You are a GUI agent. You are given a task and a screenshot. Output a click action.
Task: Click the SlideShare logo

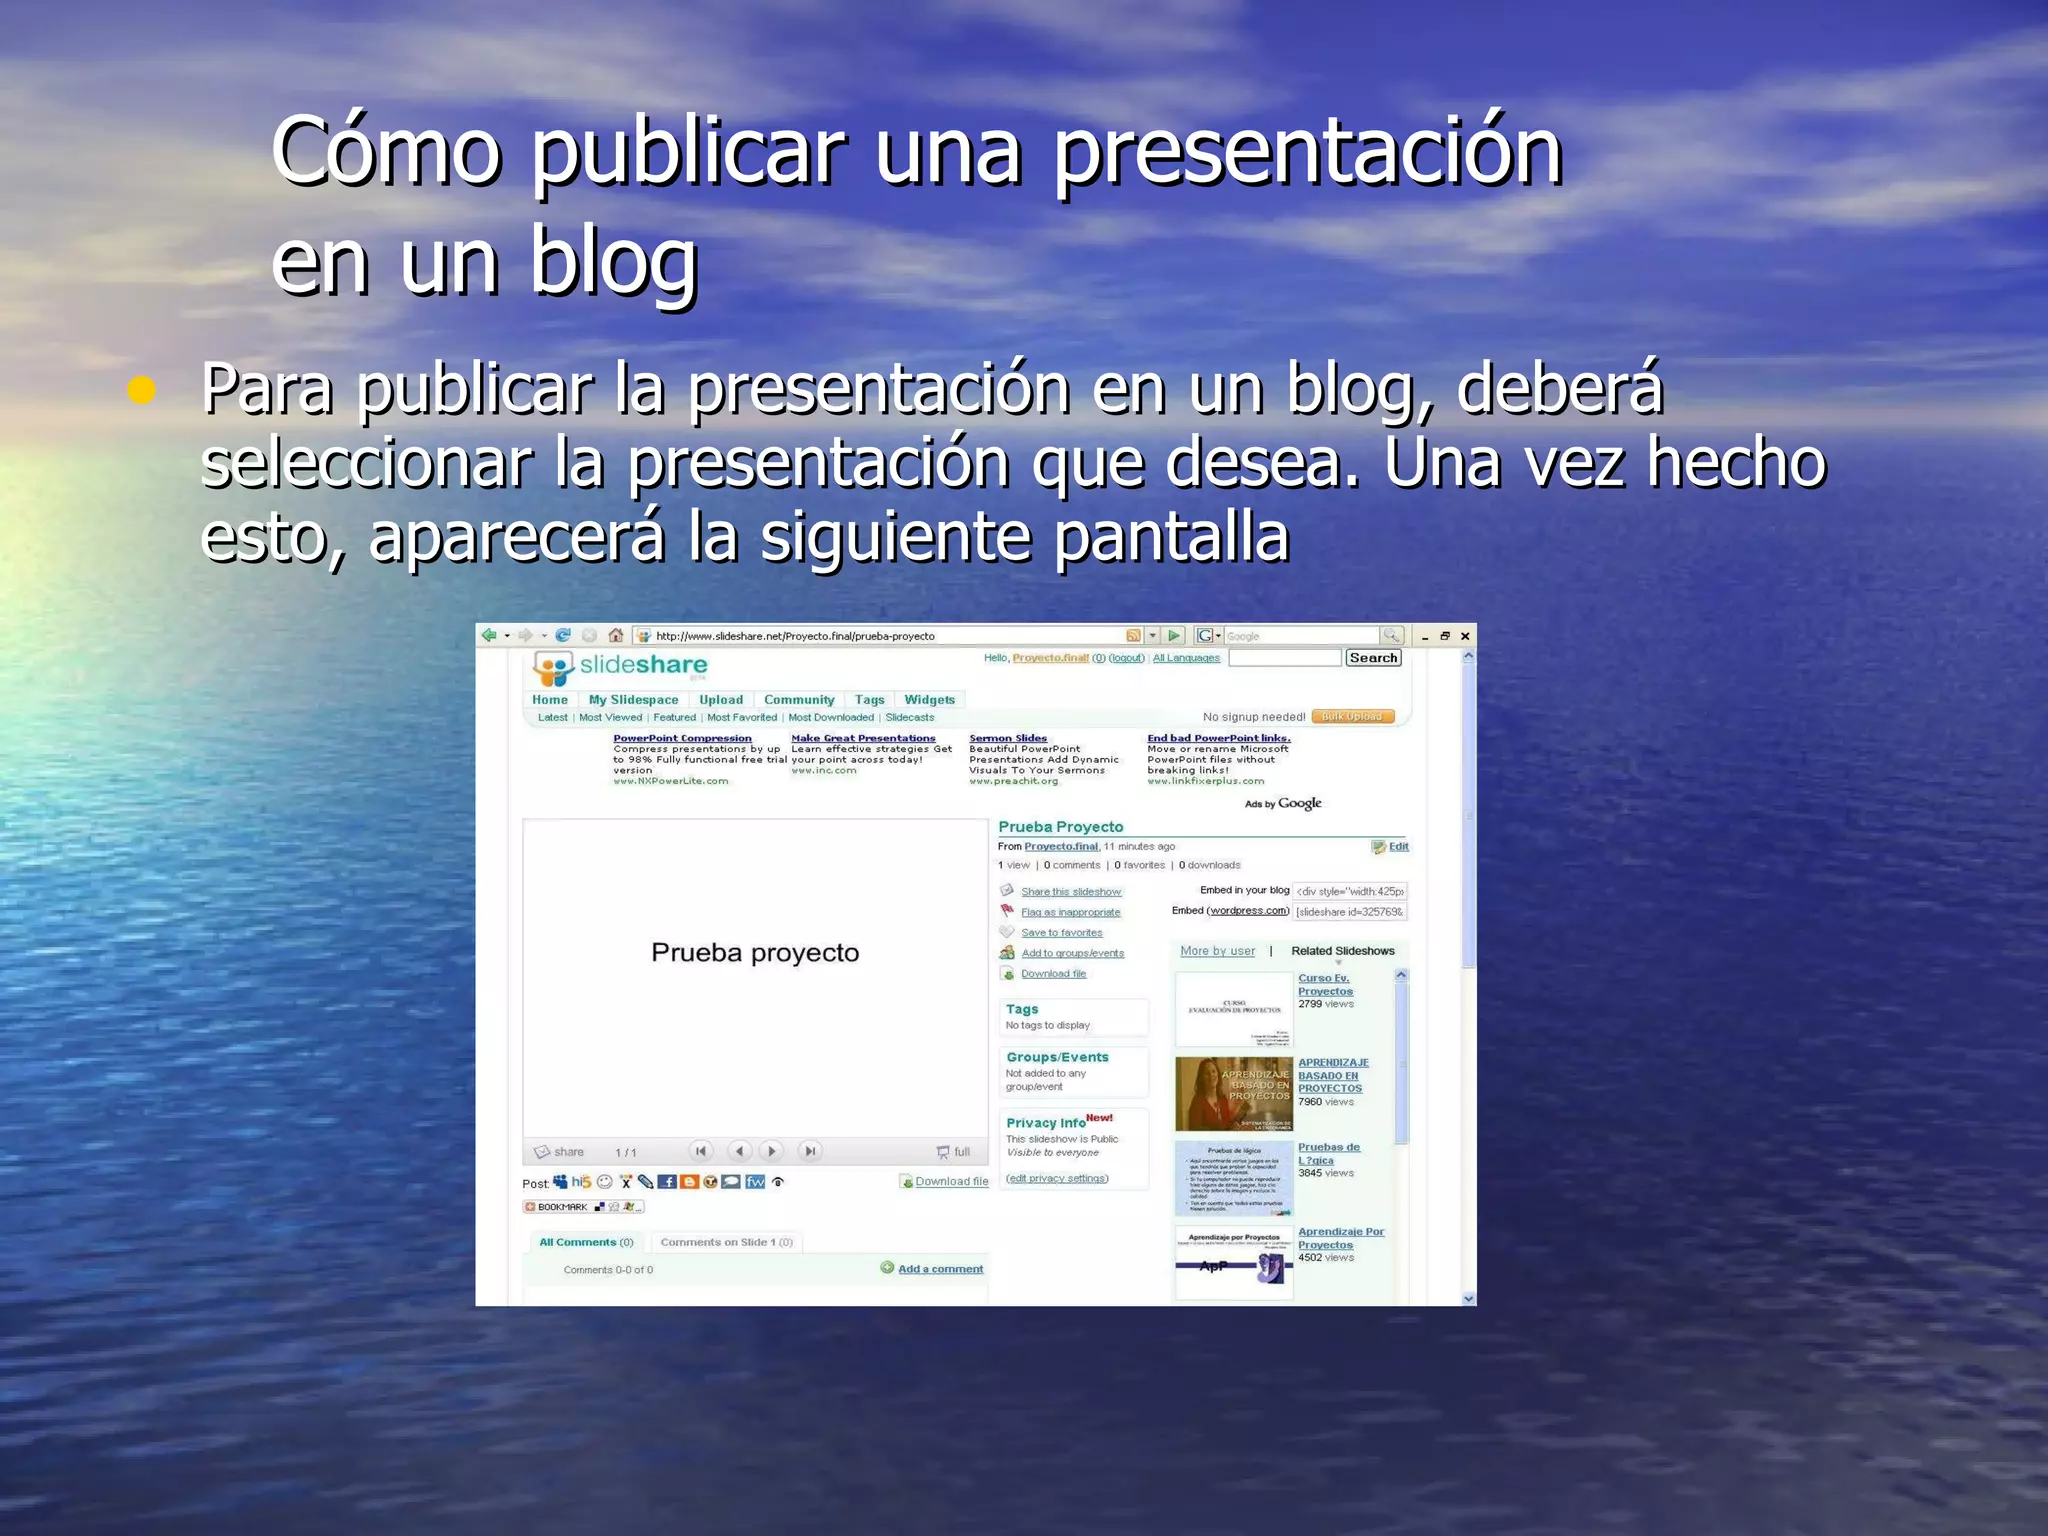pos(620,666)
